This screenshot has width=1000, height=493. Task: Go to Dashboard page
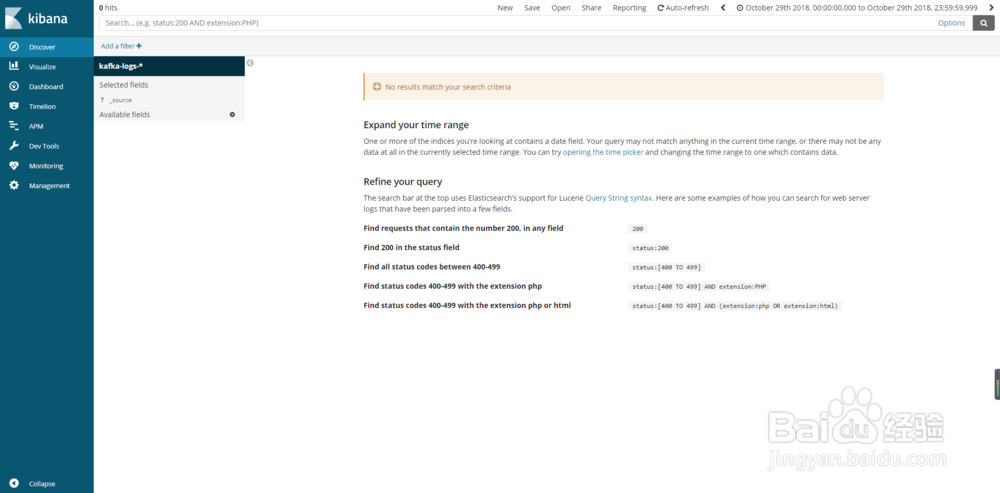coord(46,86)
